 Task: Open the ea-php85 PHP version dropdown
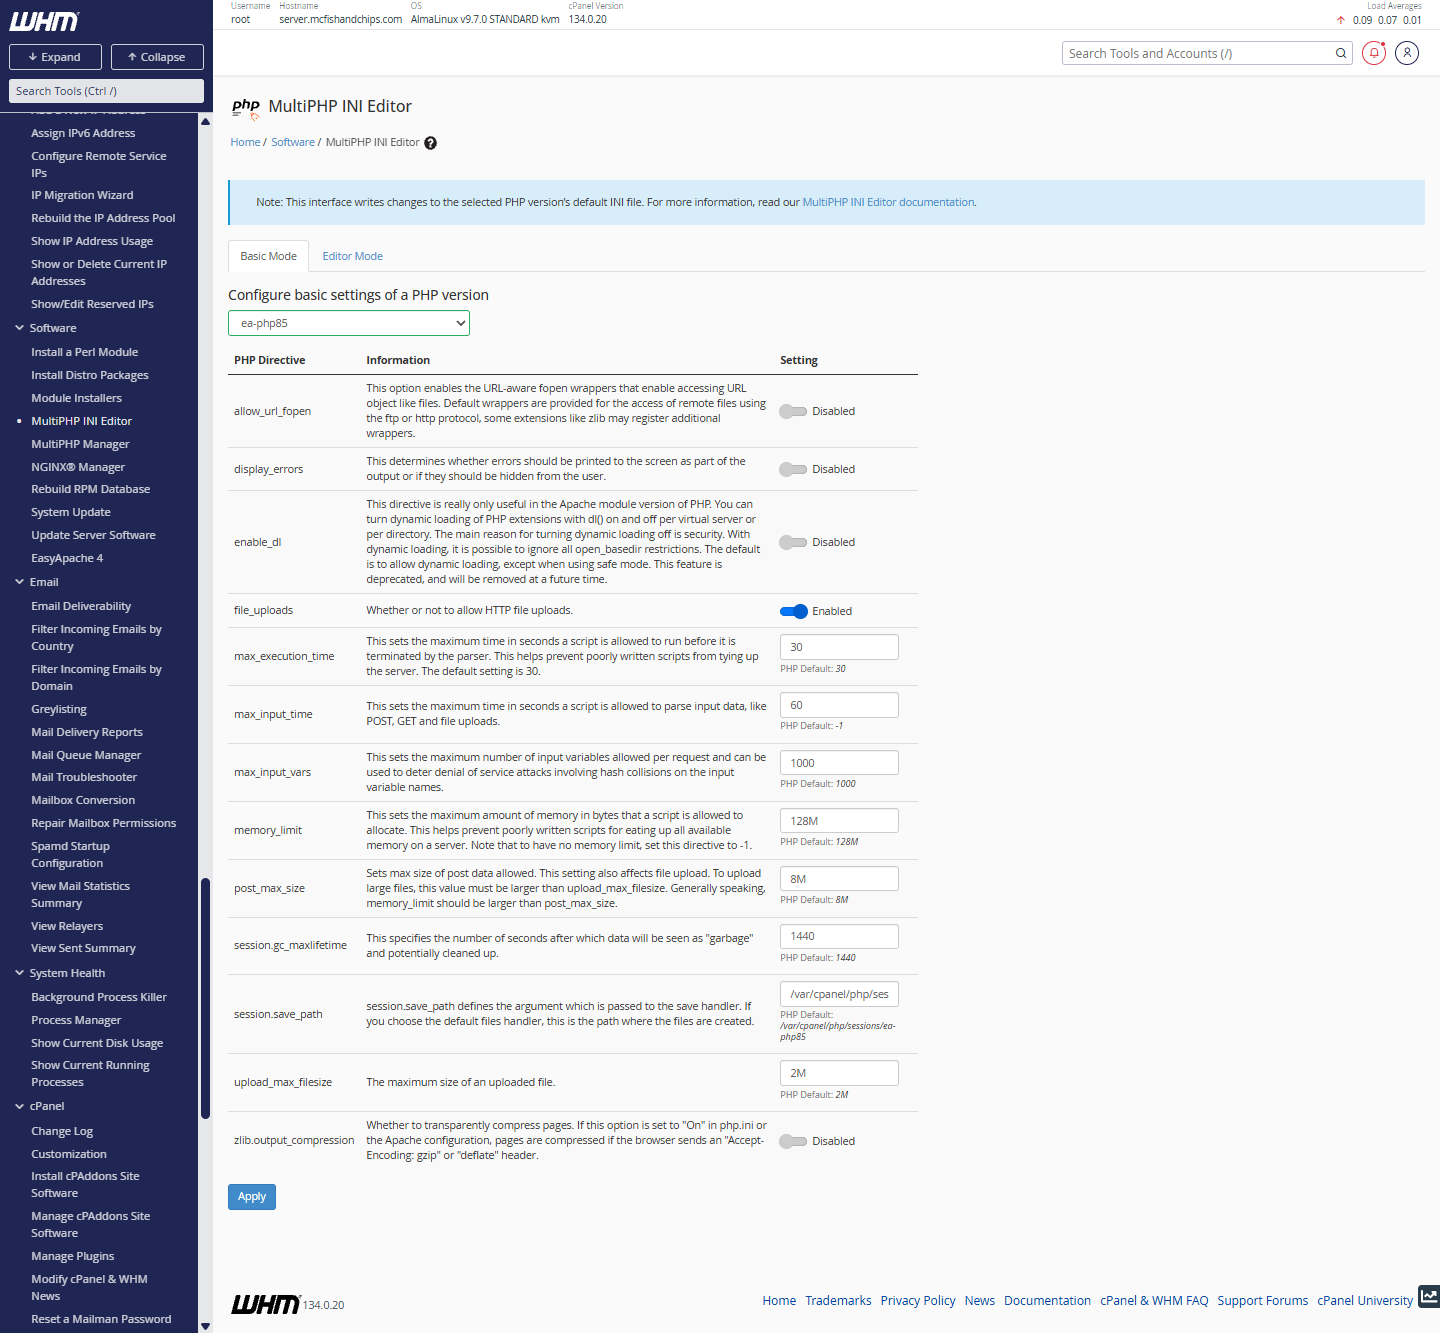click(349, 323)
